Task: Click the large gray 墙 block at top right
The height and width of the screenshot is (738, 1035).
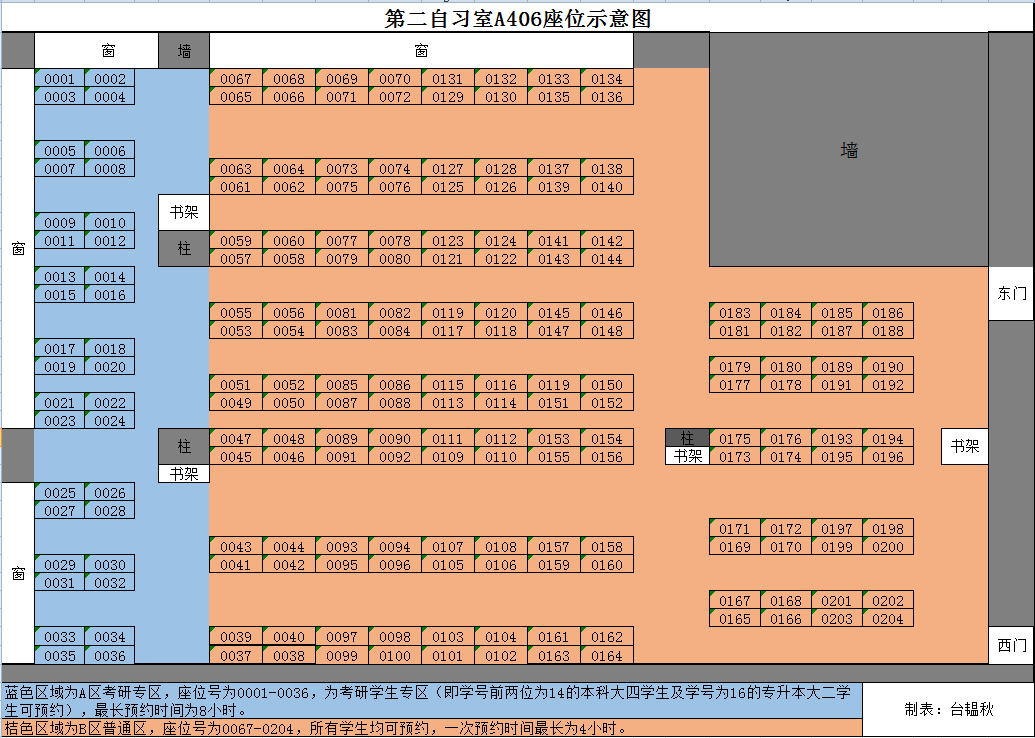Action: pyautogui.click(x=849, y=150)
